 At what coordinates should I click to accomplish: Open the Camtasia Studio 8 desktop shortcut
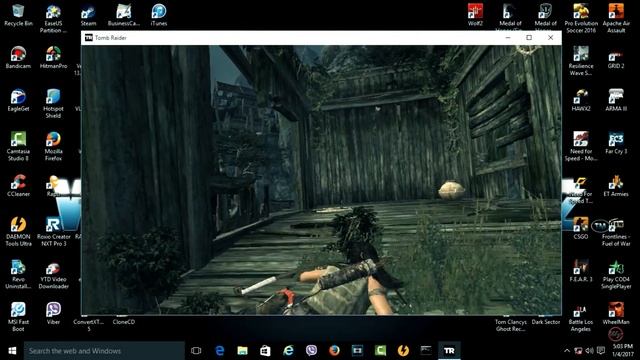tap(18, 147)
